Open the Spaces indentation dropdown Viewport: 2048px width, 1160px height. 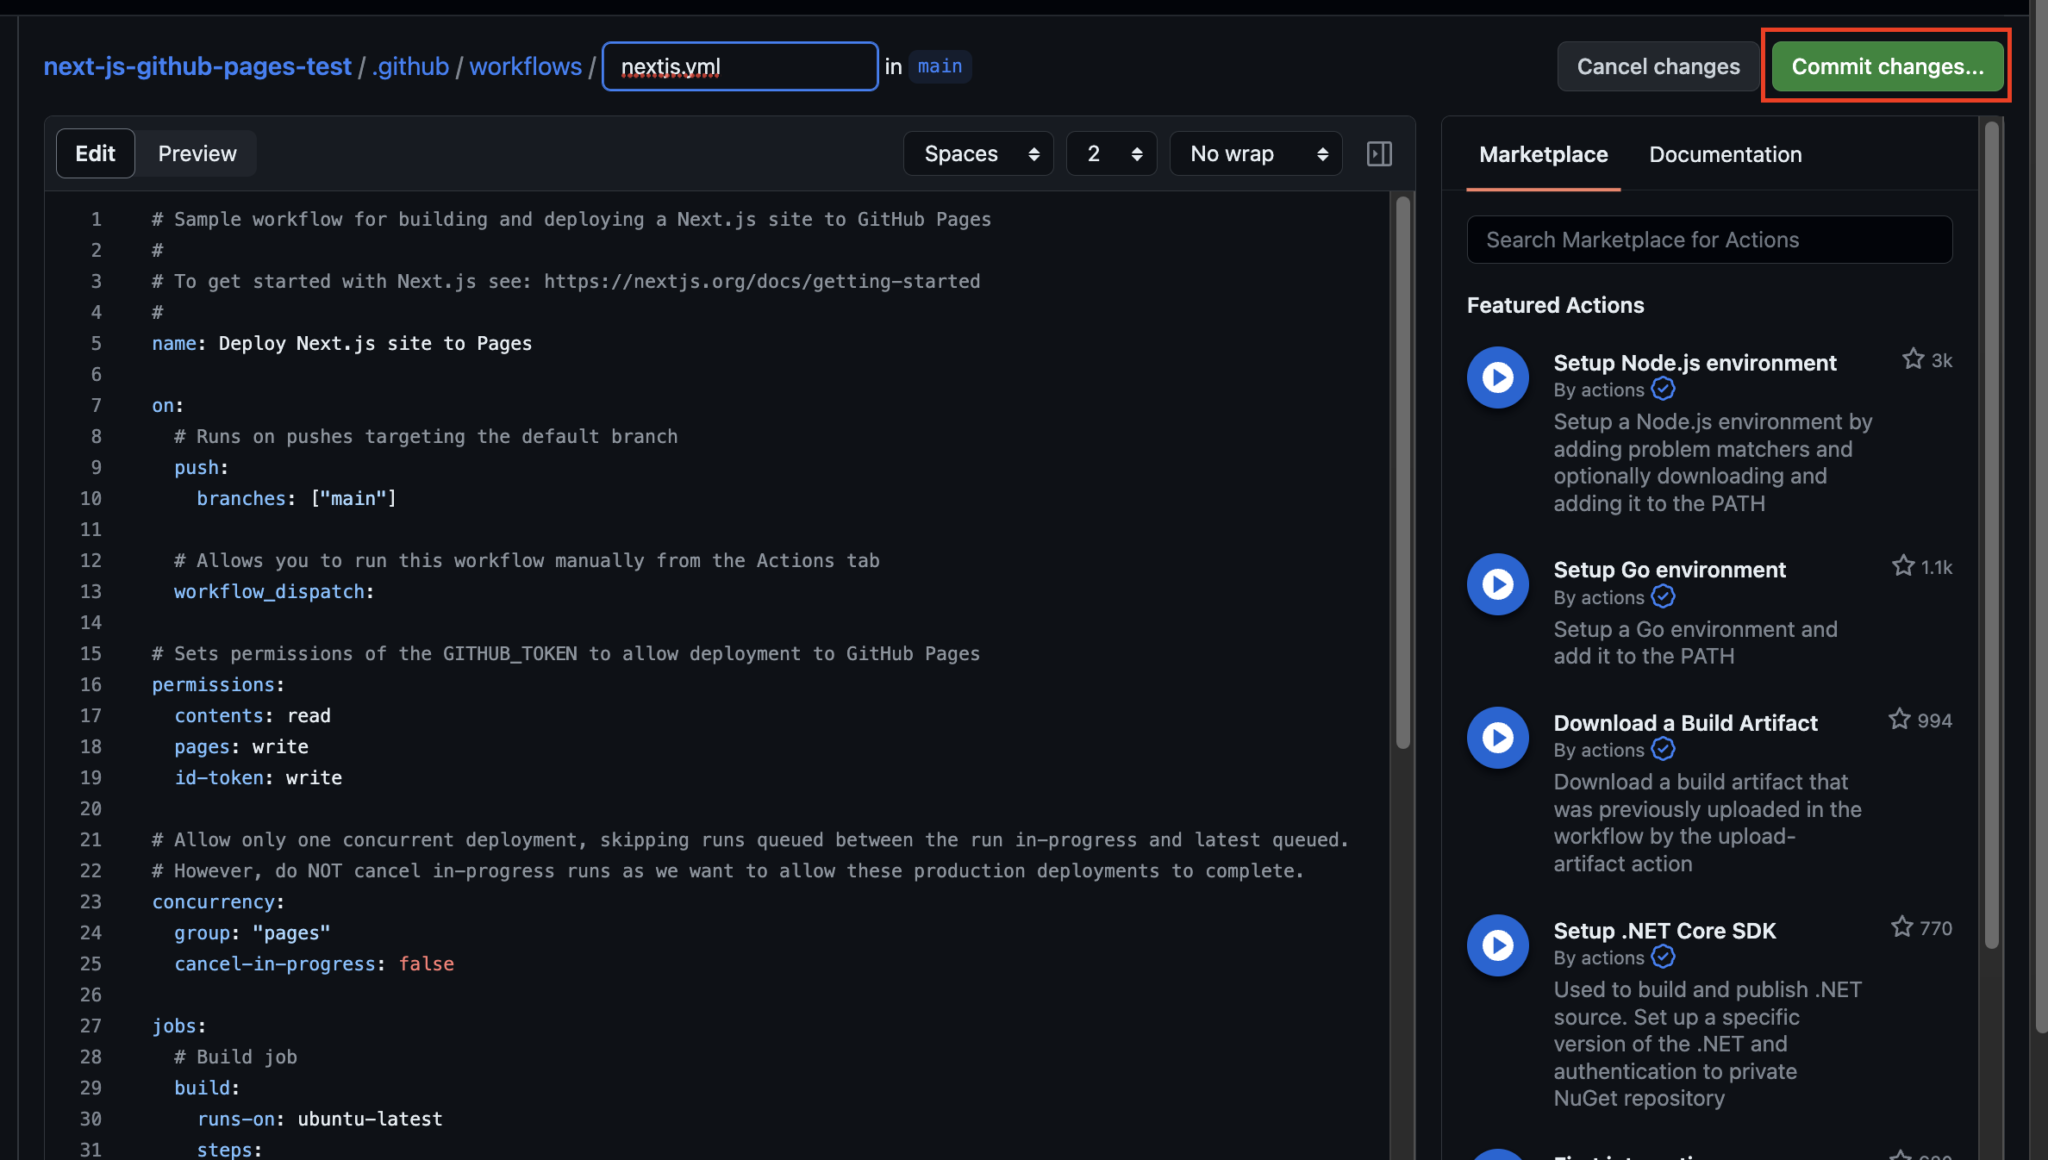[x=978, y=153]
